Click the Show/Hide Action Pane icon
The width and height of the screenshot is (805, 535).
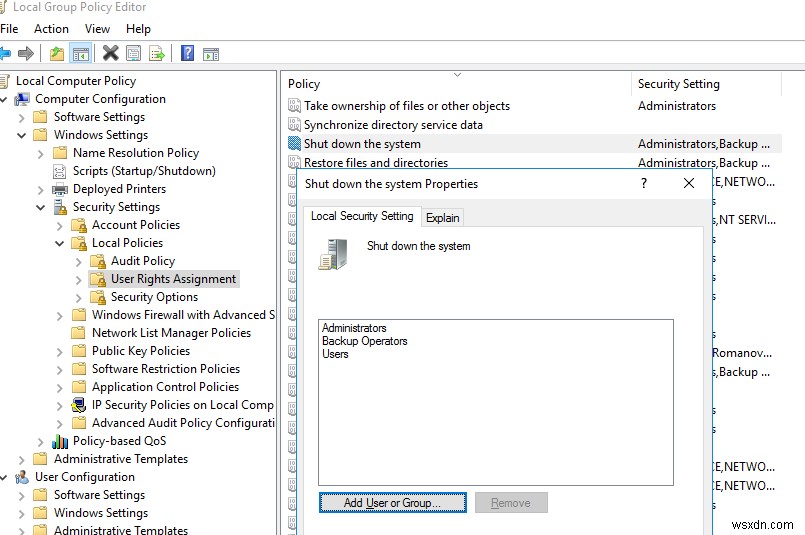coord(211,54)
